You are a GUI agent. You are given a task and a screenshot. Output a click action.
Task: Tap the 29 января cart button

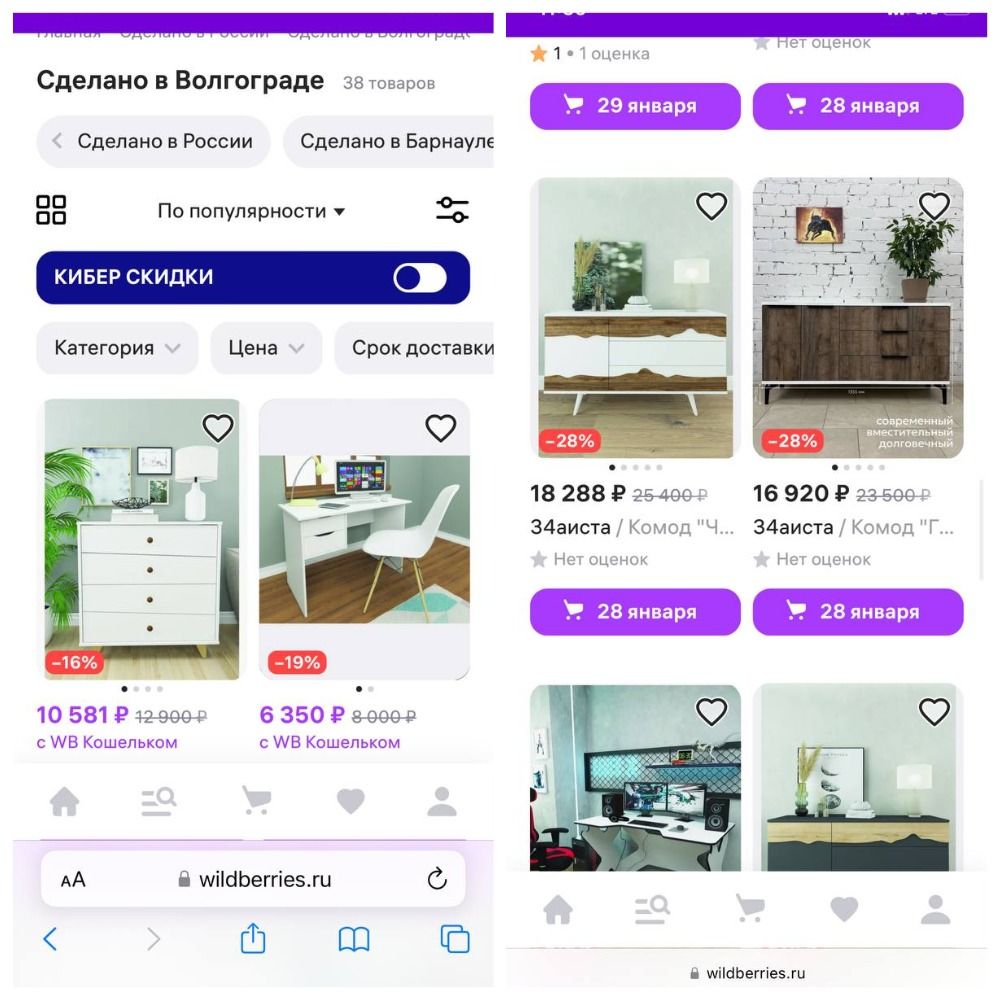coord(635,106)
